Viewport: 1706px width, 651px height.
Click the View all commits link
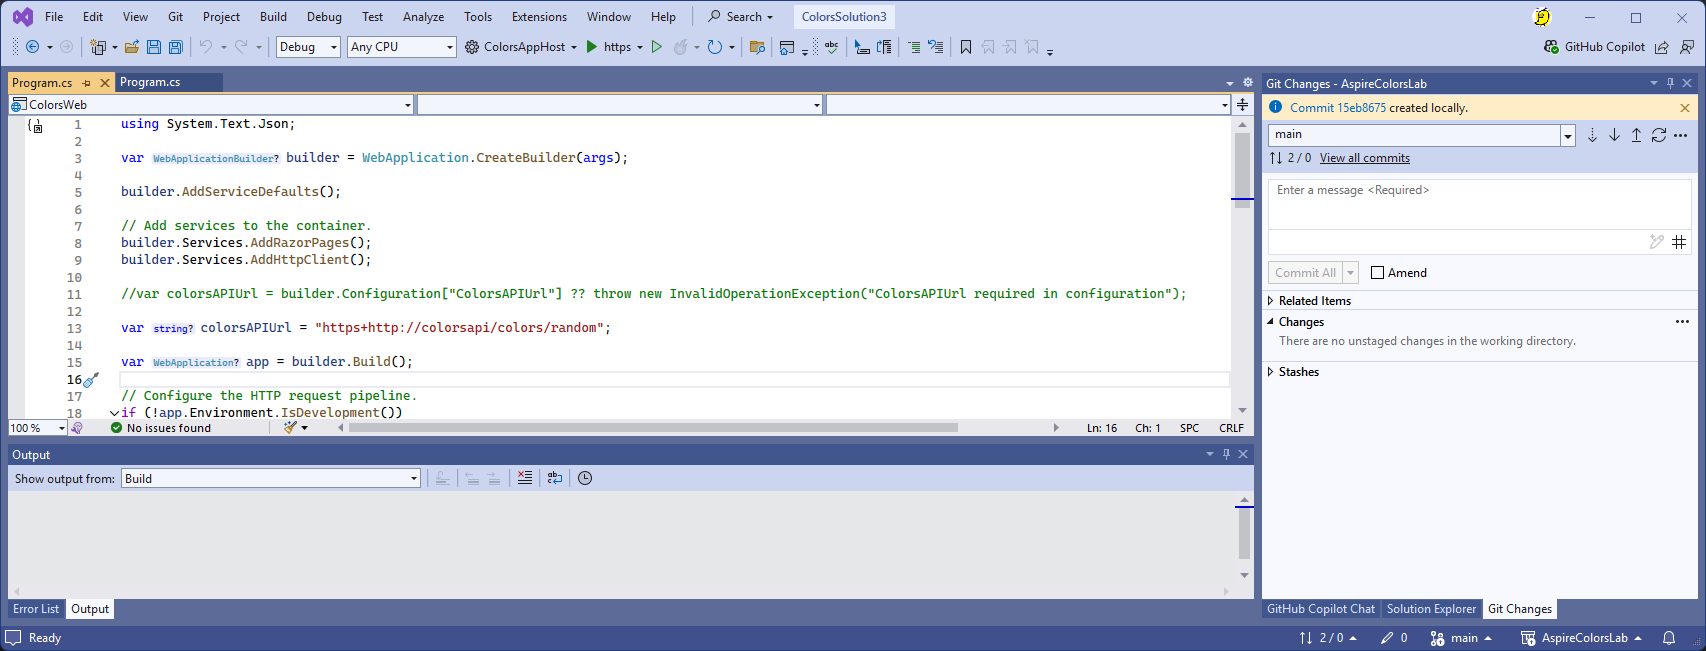tap(1364, 158)
